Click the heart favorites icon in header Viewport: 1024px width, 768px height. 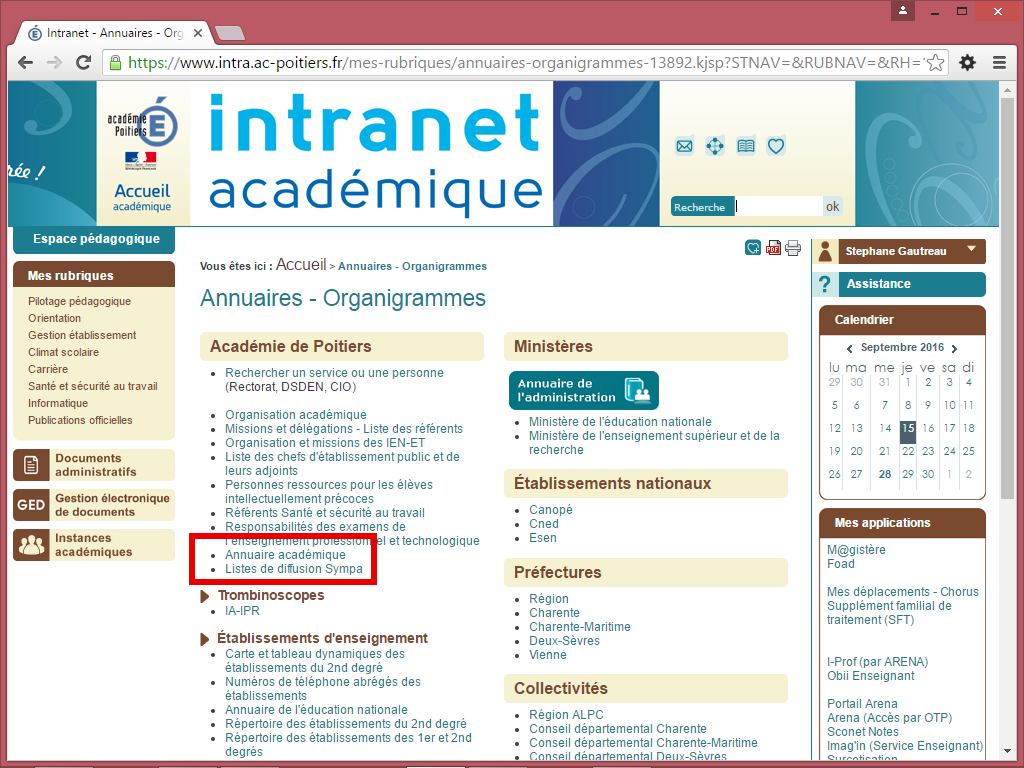tap(776, 146)
